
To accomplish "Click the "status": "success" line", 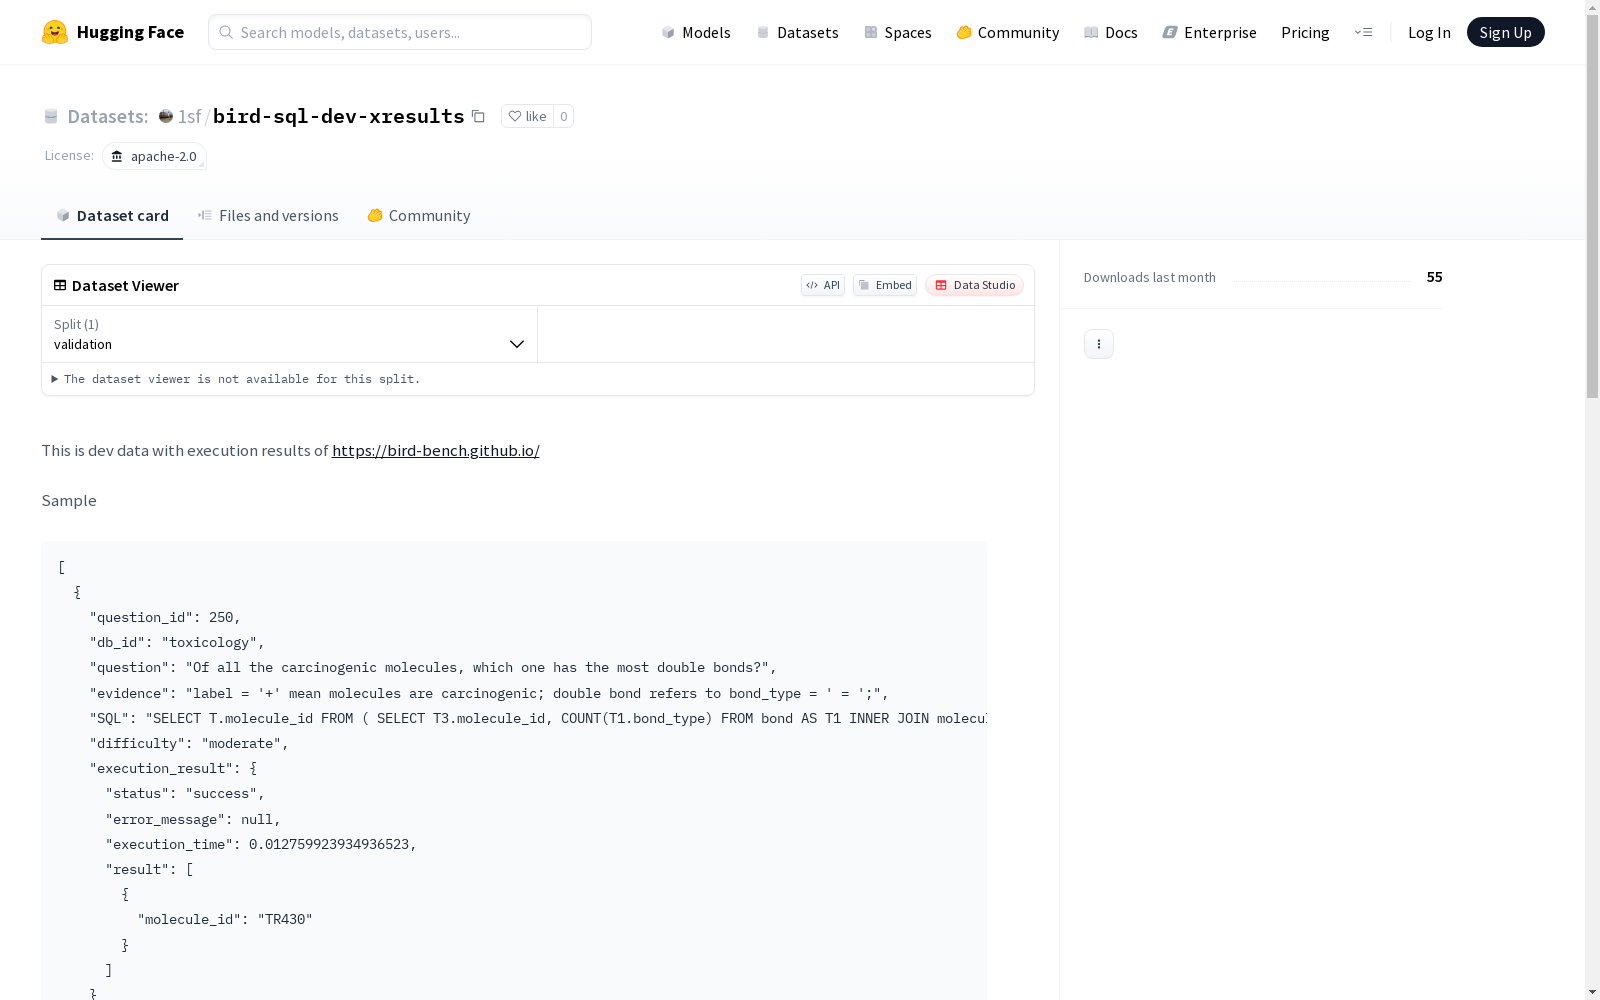I will tap(185, 793).
